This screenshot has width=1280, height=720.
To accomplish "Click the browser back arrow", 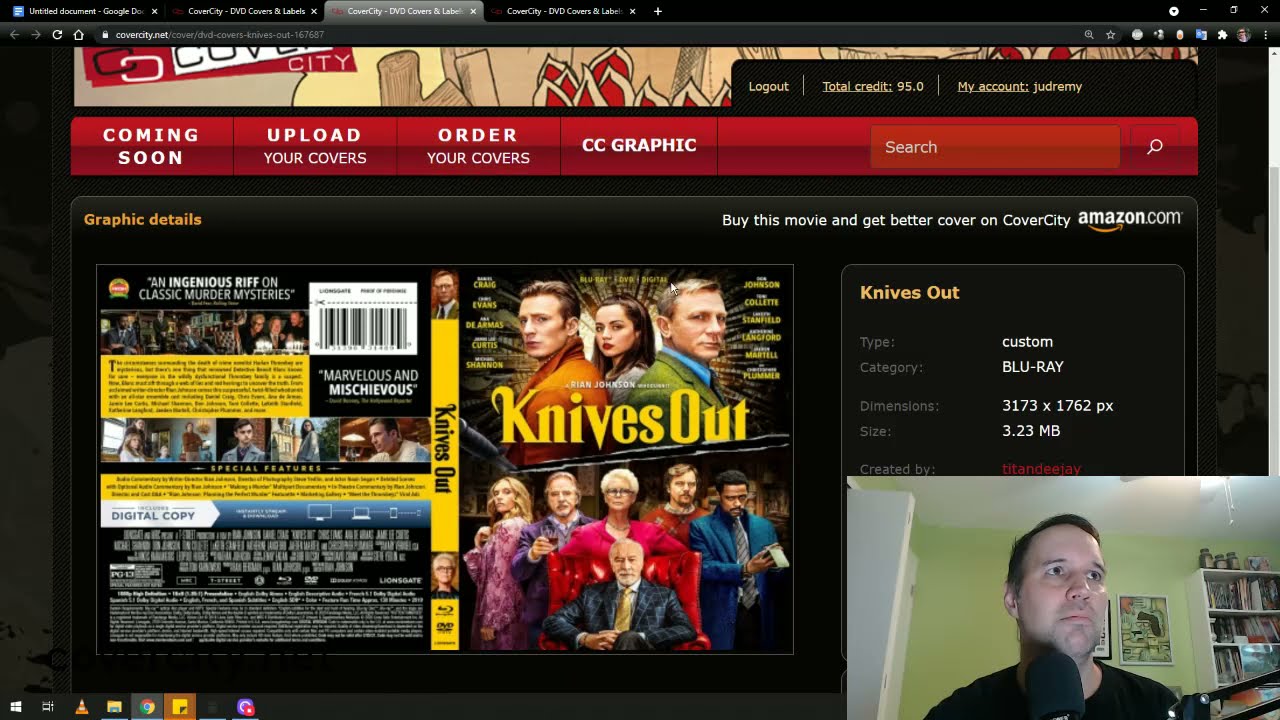I will coord(14,34).
